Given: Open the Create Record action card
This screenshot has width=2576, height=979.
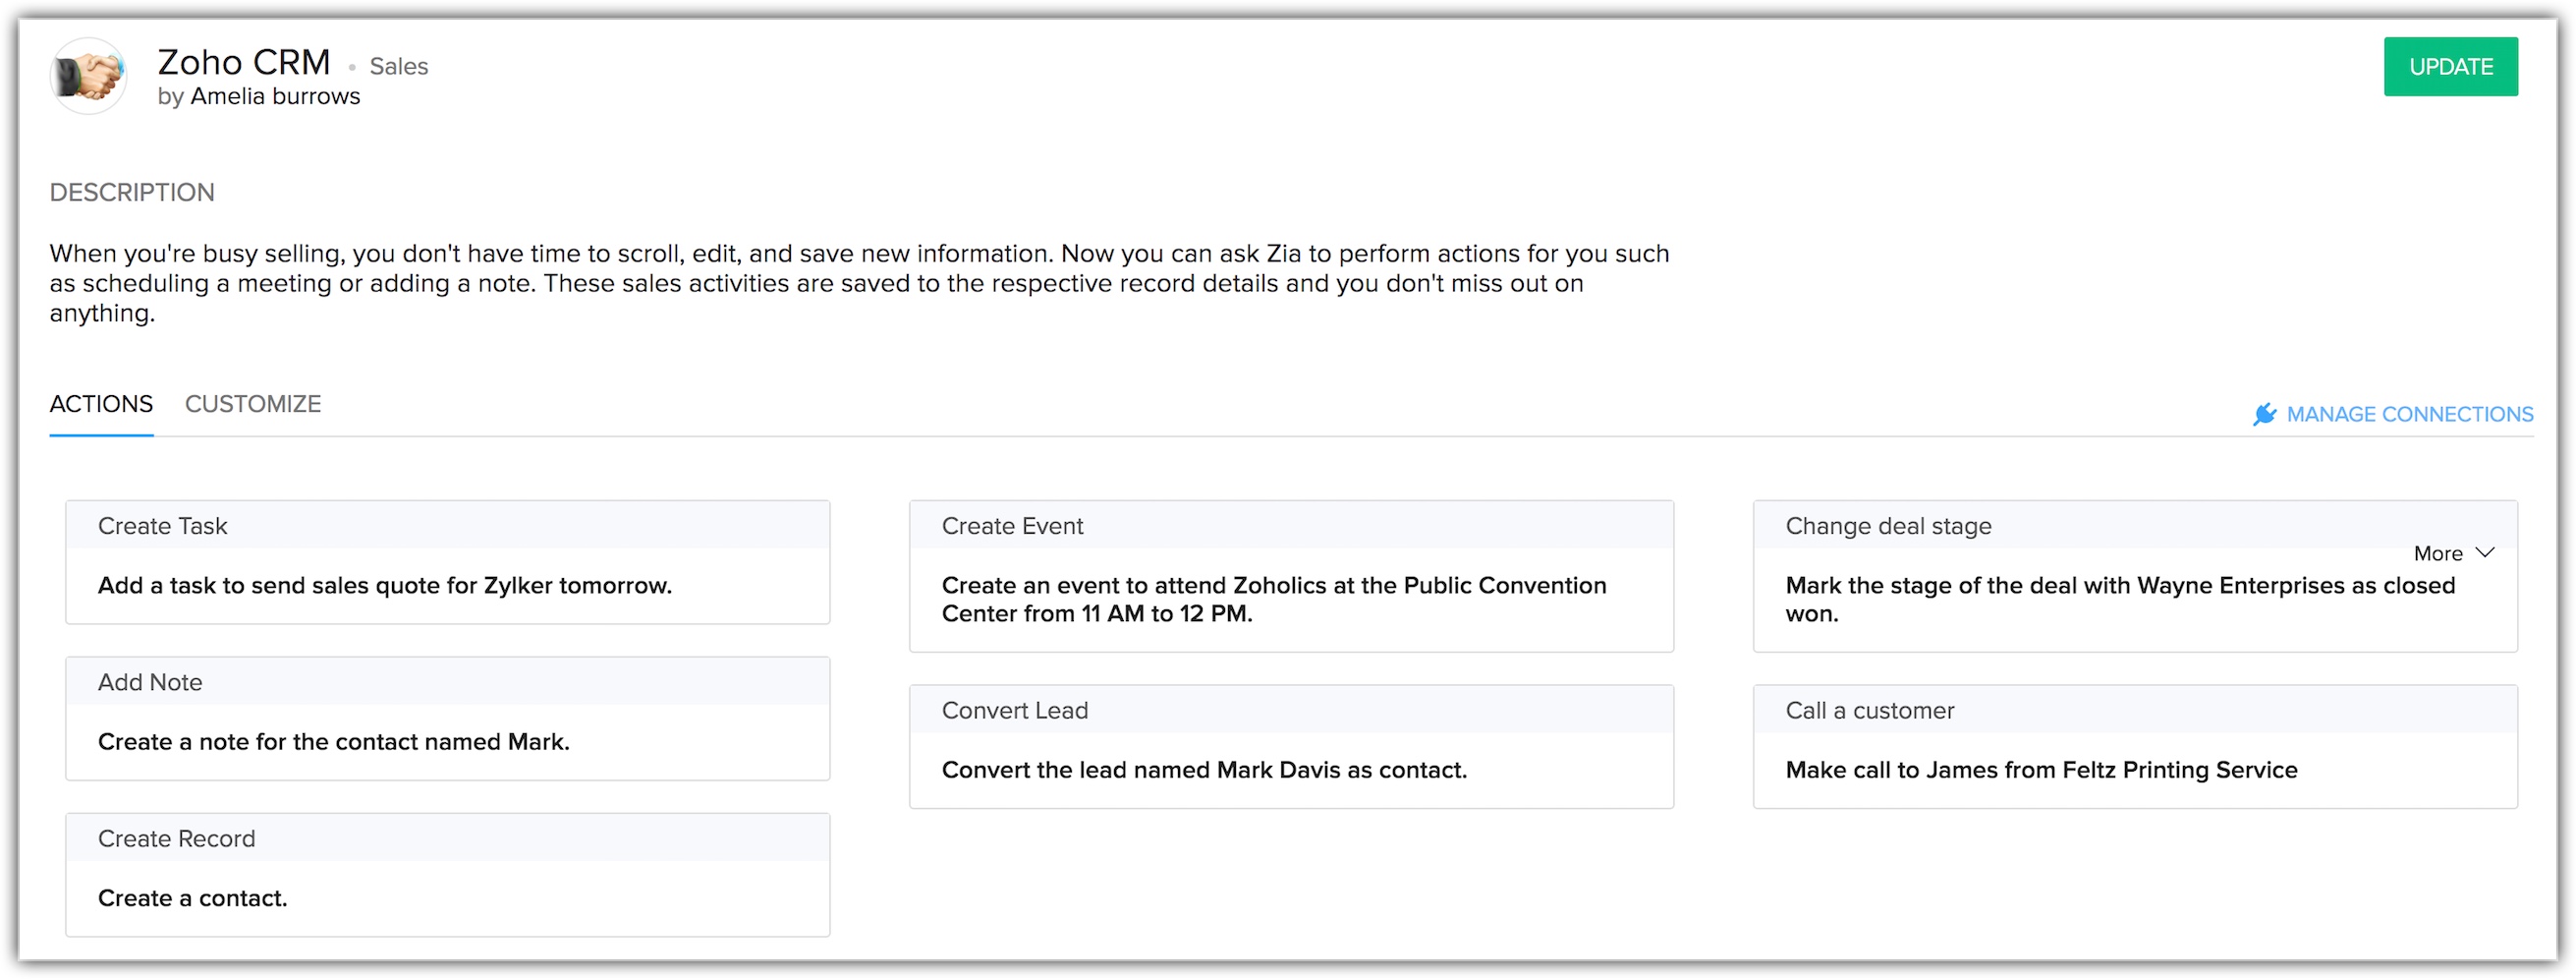Looking at the screenshot, I should pos(447,874).
